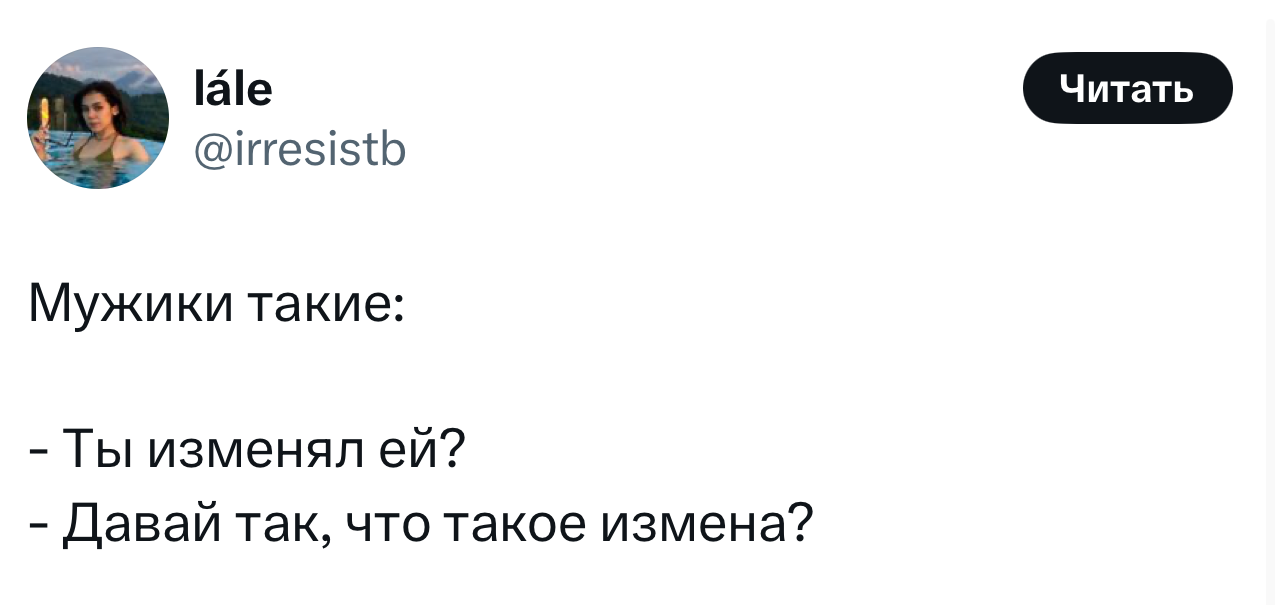Click the line 'Давай так, что такое измена?'
The height and width of the screenshot is (605, 1284).
437,525
